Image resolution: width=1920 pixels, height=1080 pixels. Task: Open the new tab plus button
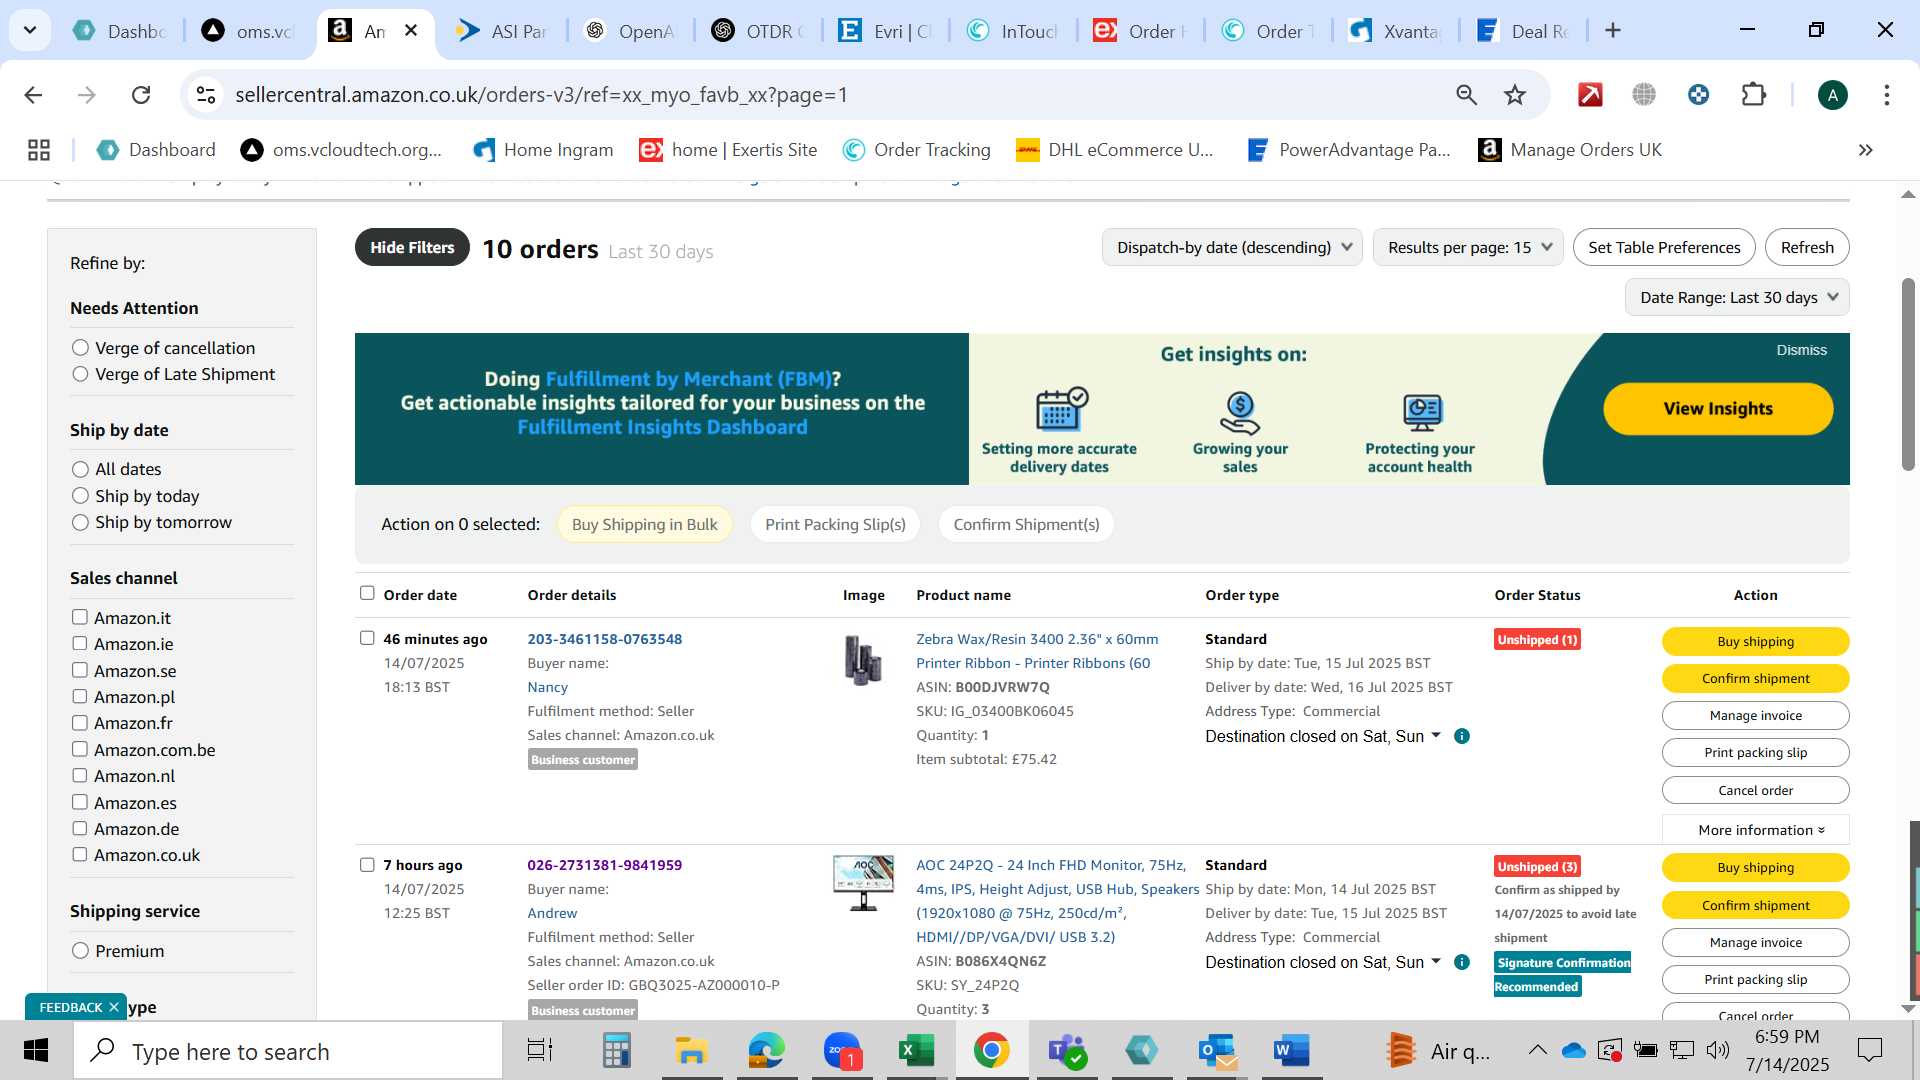click(1612, 31)
